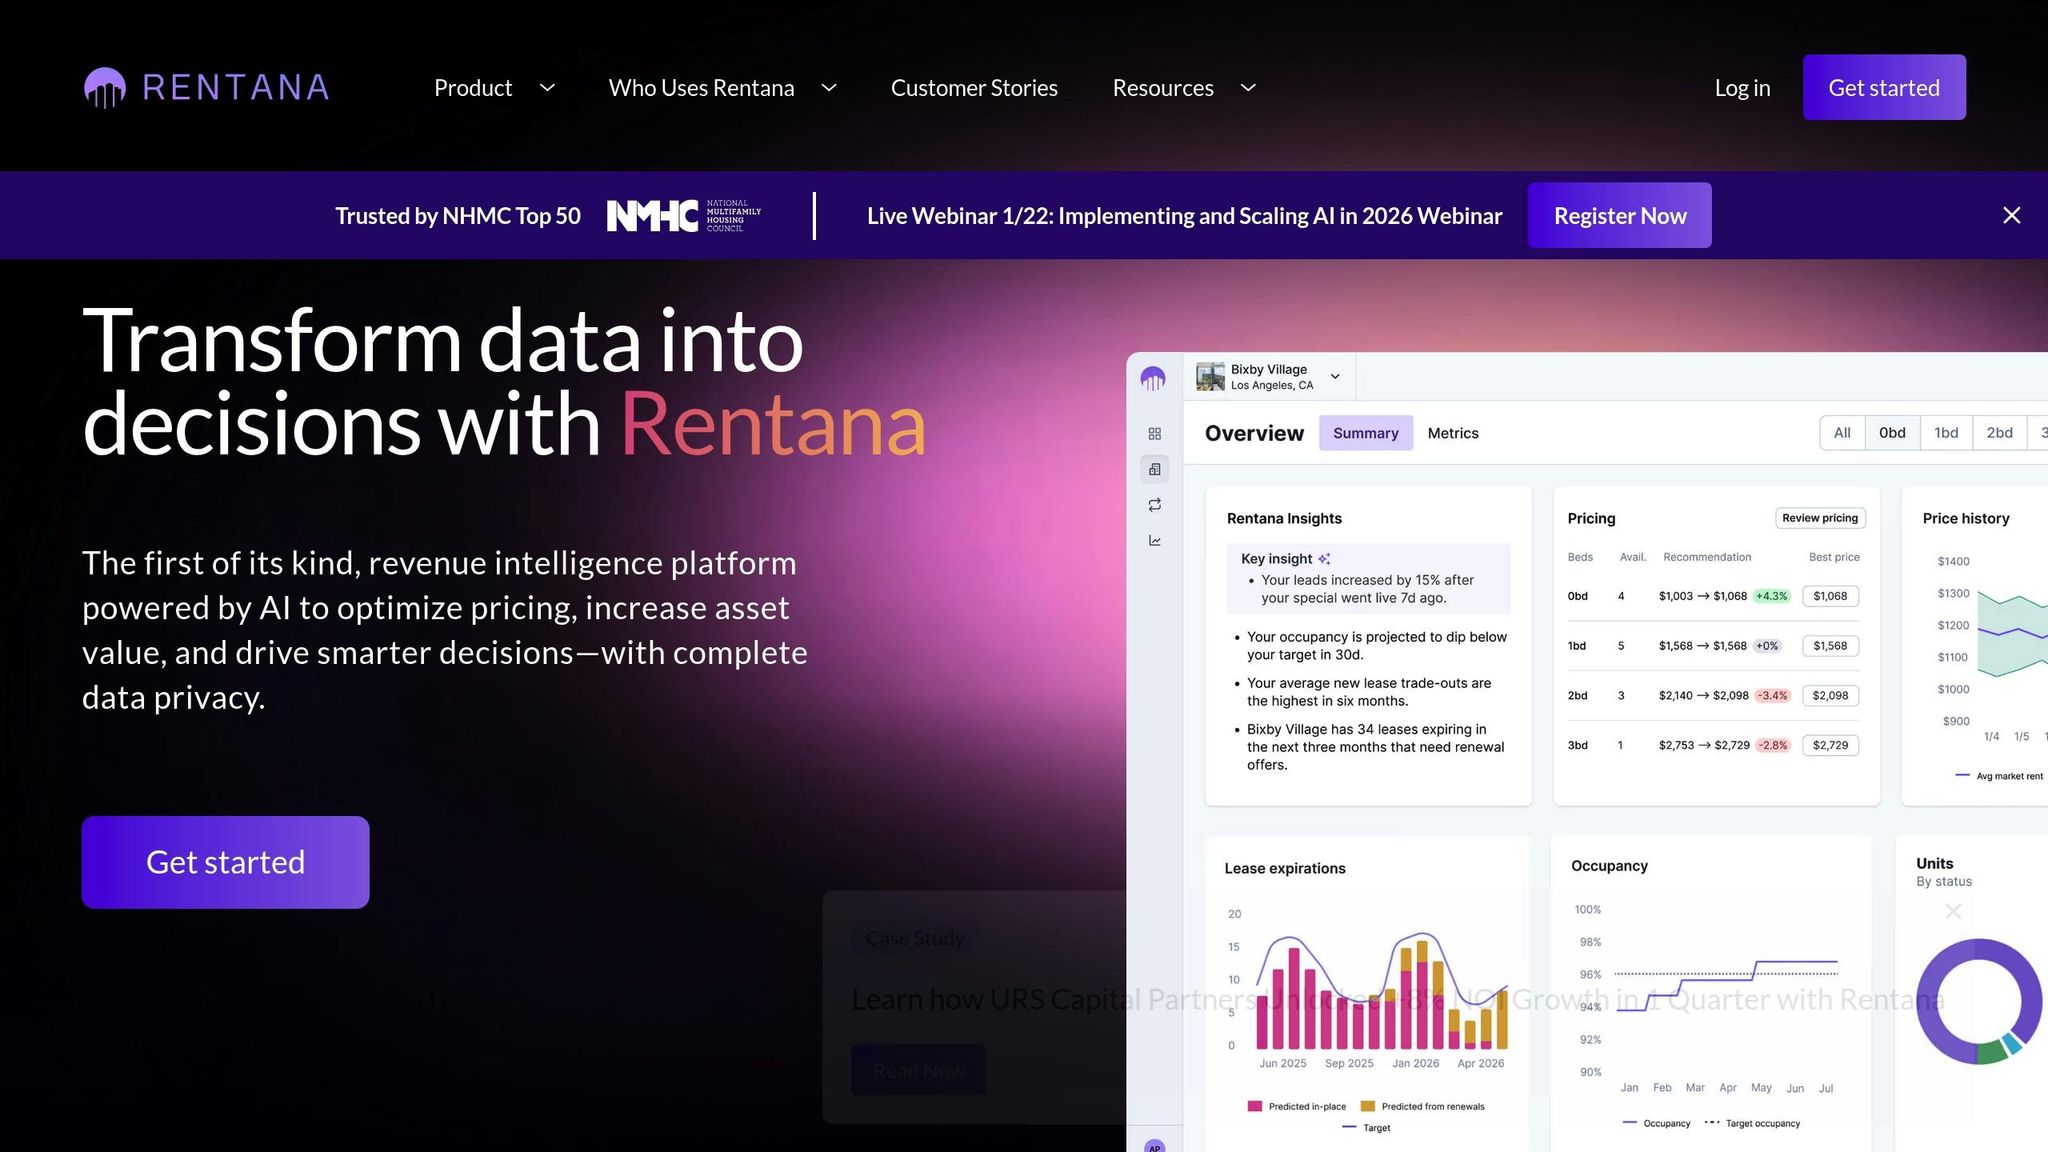This screenshot has width=2048, height=1152.
Task: Select the 0bd bedroom filter
Action: pos(1892,433)
